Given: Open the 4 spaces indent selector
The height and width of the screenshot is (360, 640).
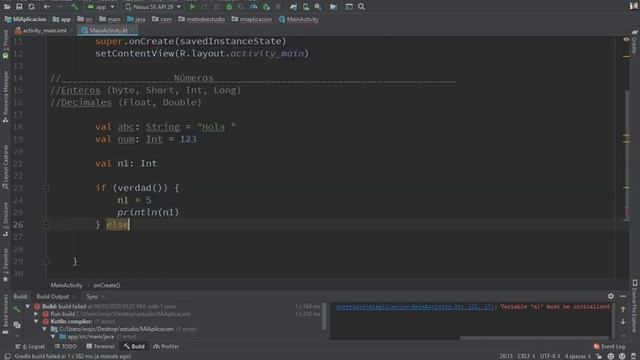Looking at the screenshot, I should pyautogui.click(x=577, y=356).
